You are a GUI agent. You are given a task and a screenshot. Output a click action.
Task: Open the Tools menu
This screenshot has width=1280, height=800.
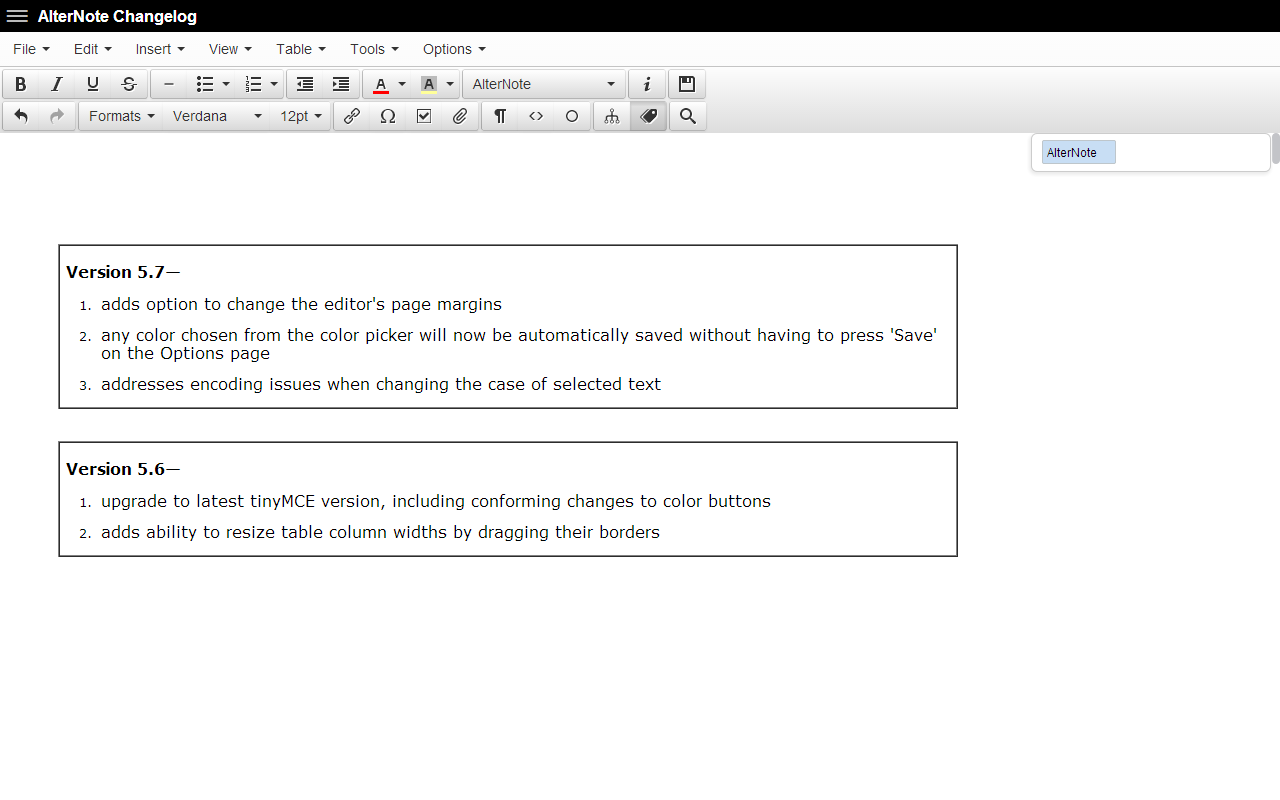tap(374, 49)
